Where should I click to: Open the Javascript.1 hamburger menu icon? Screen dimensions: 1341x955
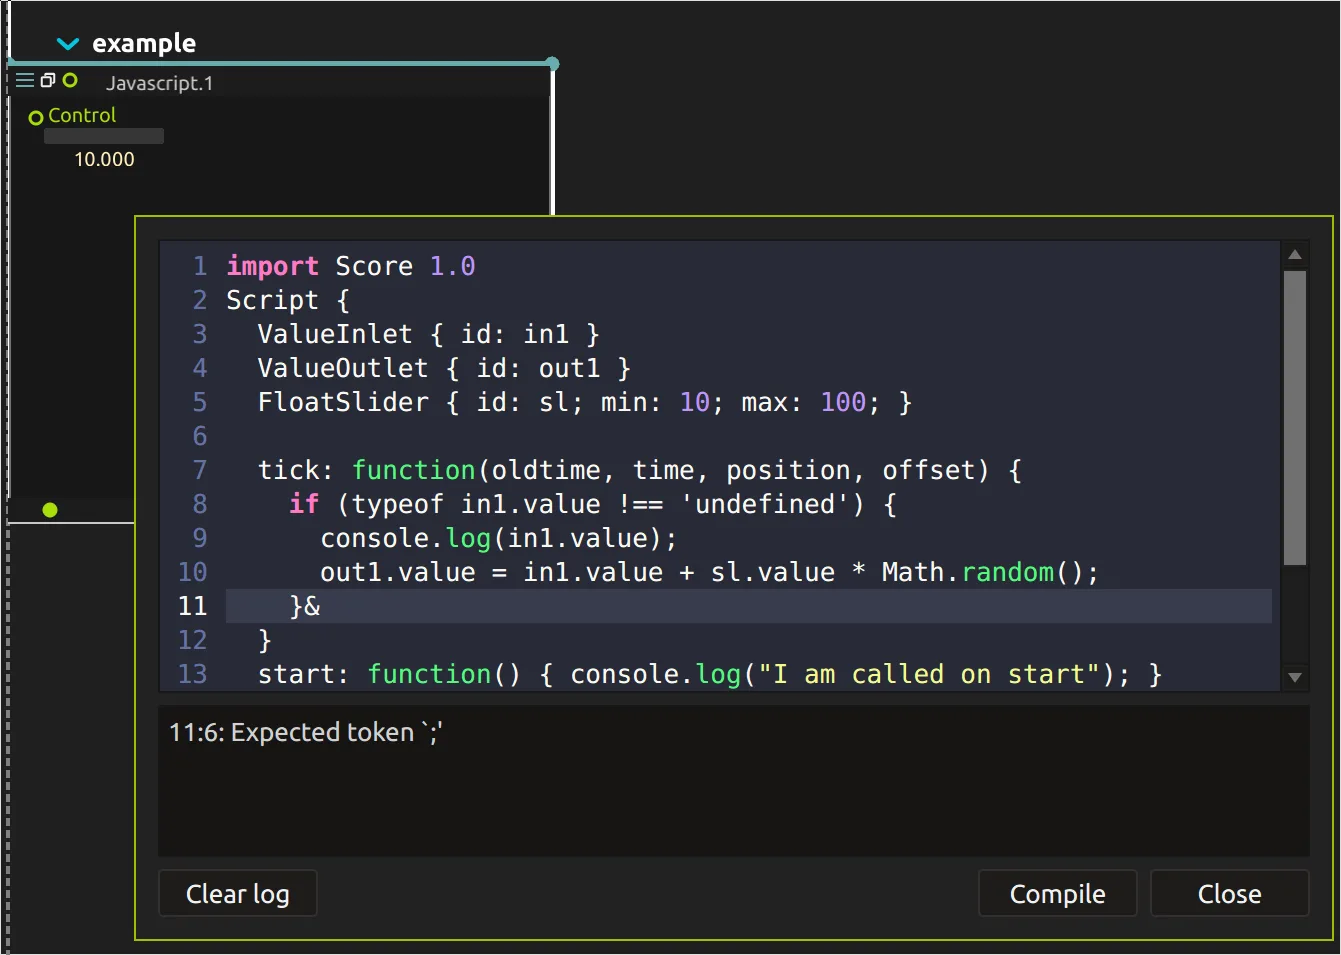coord(25,80)
